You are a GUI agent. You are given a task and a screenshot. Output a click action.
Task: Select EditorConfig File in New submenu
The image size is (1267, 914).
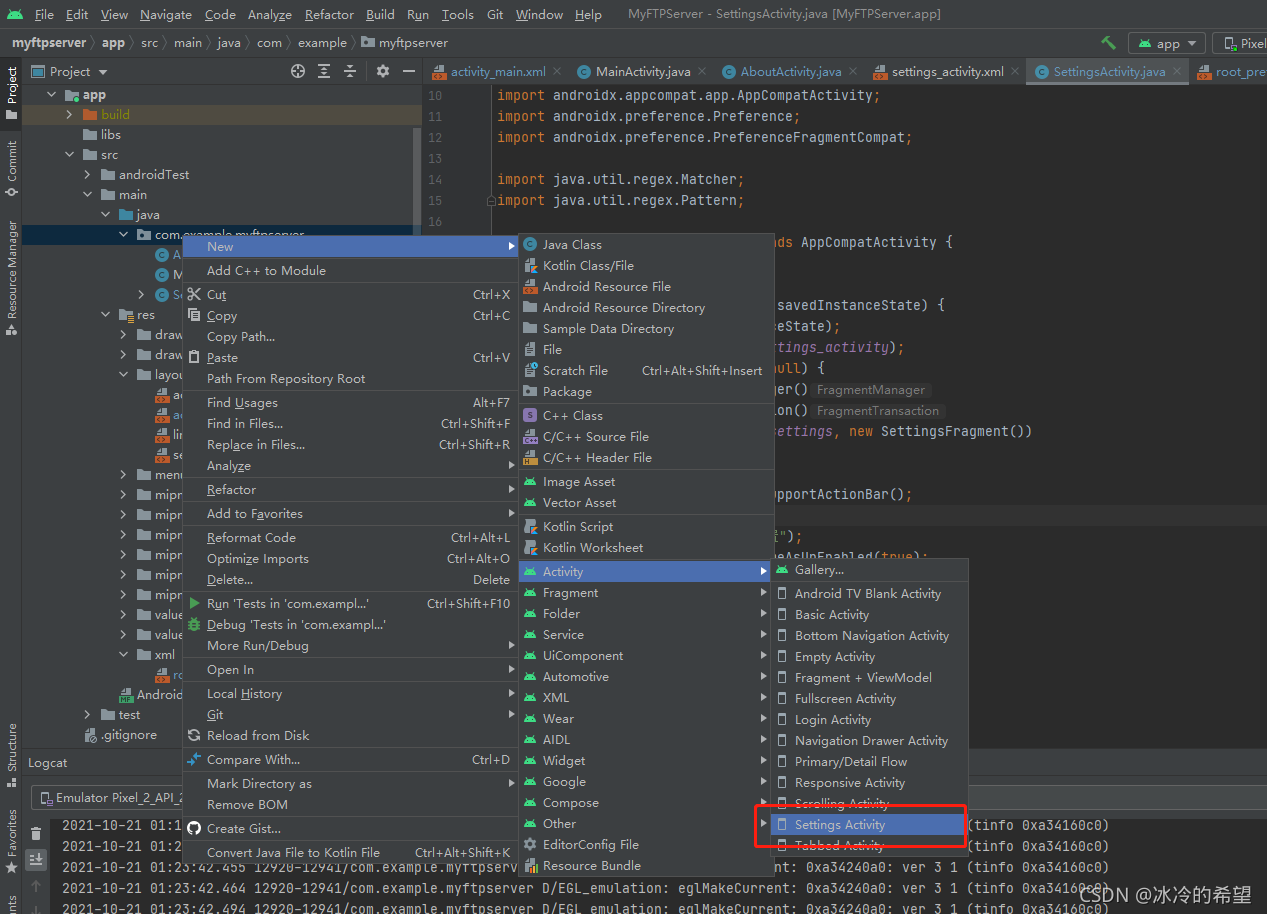(646, 844)
